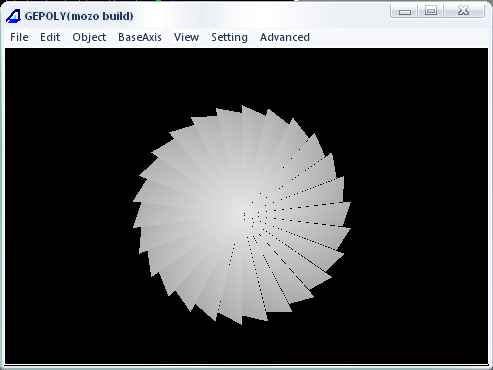Click the GEPOLY(mozo build) title text

pyautogui.click(x=79, y=16)
